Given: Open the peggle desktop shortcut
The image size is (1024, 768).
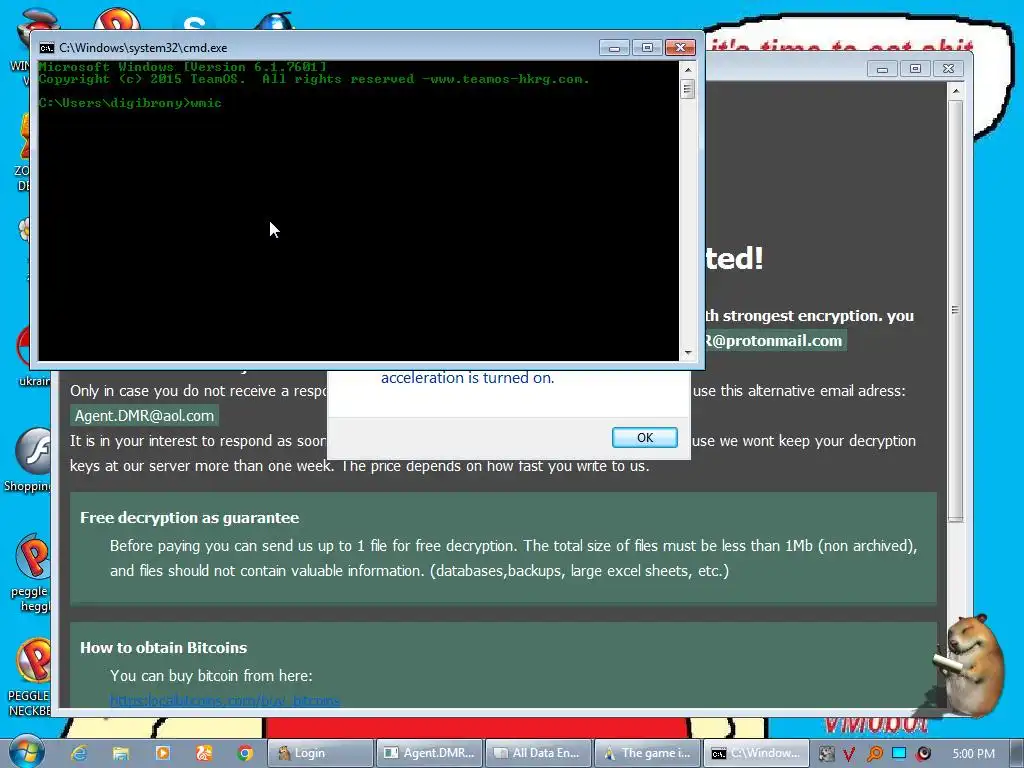Looking at the screenshot, I should 31,572.
